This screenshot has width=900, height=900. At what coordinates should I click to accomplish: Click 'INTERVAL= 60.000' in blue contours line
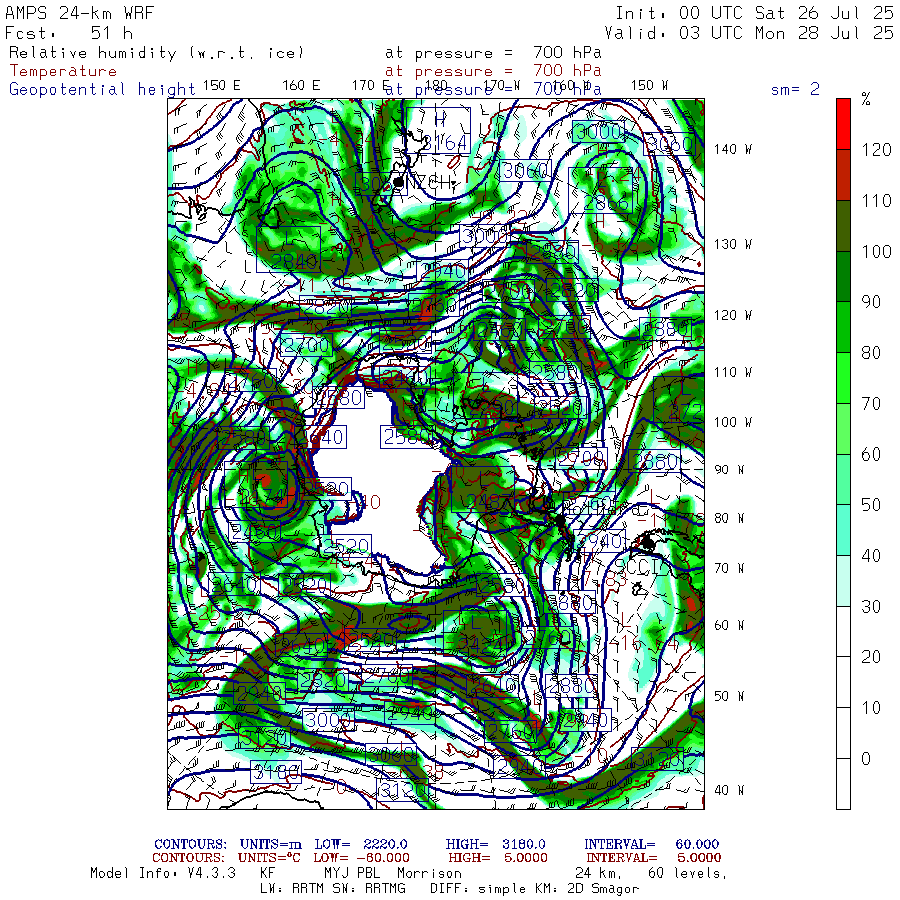(x=651, y=844)
